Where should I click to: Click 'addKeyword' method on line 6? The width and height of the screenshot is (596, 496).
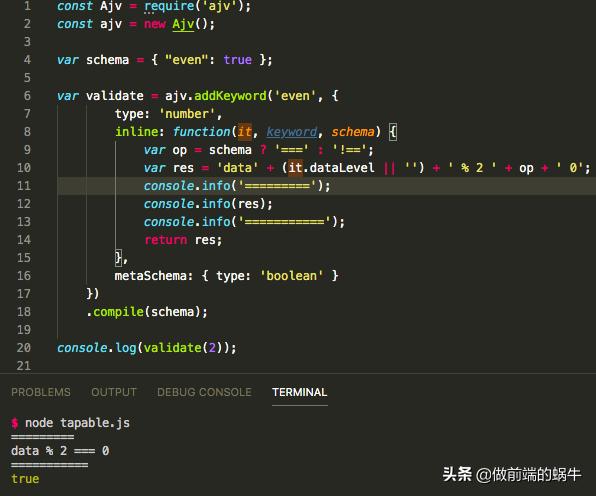[230, 96]
